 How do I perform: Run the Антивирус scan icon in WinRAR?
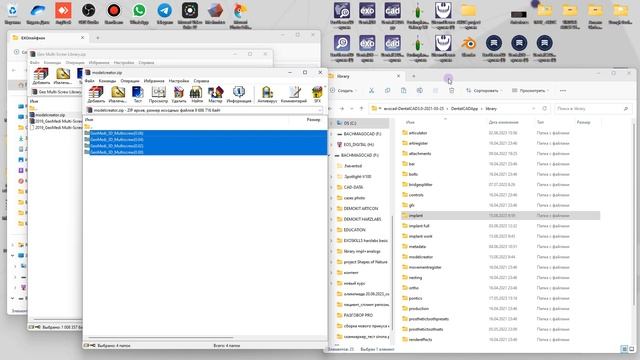pyautogui.click(x=267, y=94)
